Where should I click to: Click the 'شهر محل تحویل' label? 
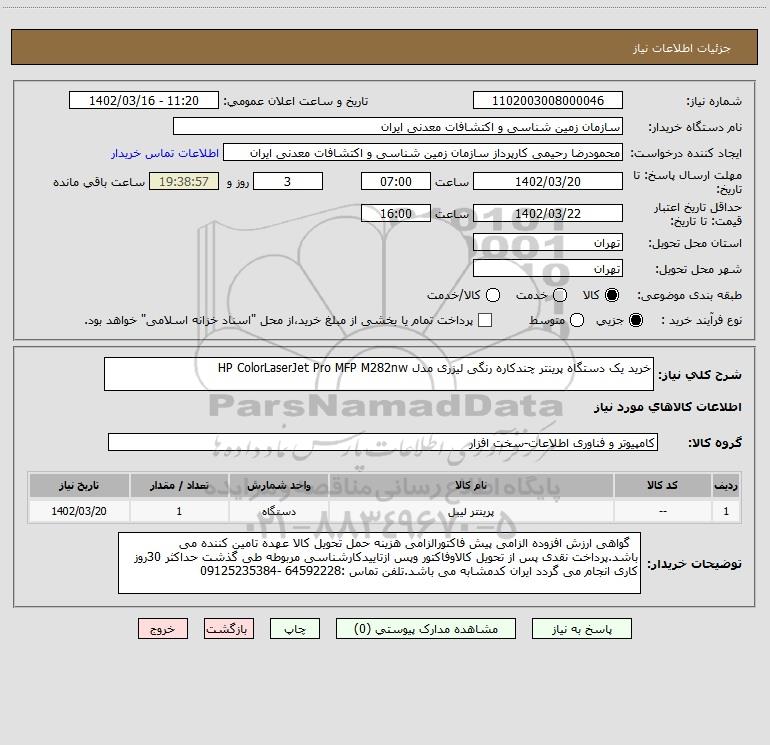[x=699, y=269]
